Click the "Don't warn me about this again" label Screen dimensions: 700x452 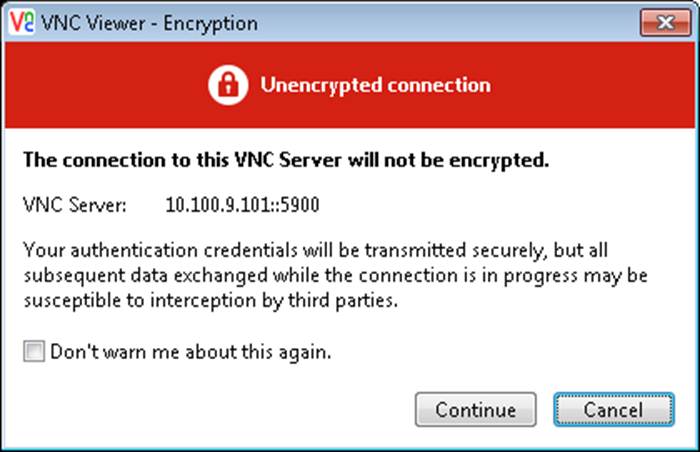191,352
